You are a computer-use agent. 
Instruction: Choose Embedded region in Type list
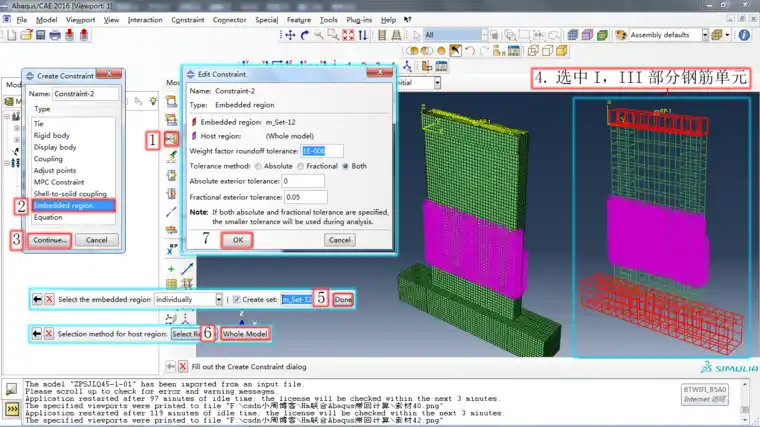(x=74, y=206)
